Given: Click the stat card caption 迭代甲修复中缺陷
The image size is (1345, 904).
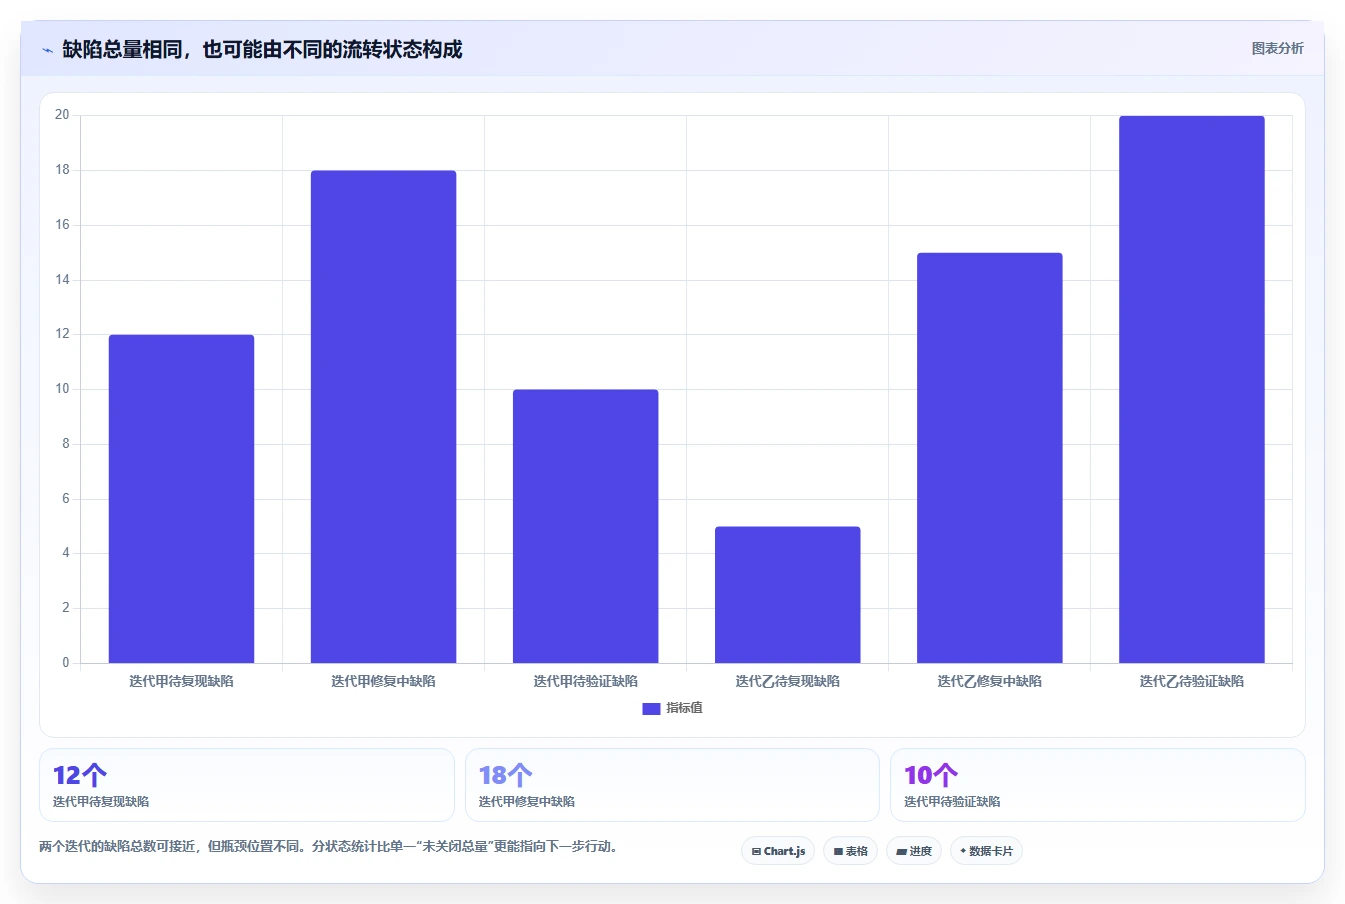Looking at the screenshot, I should pos(527,802).
